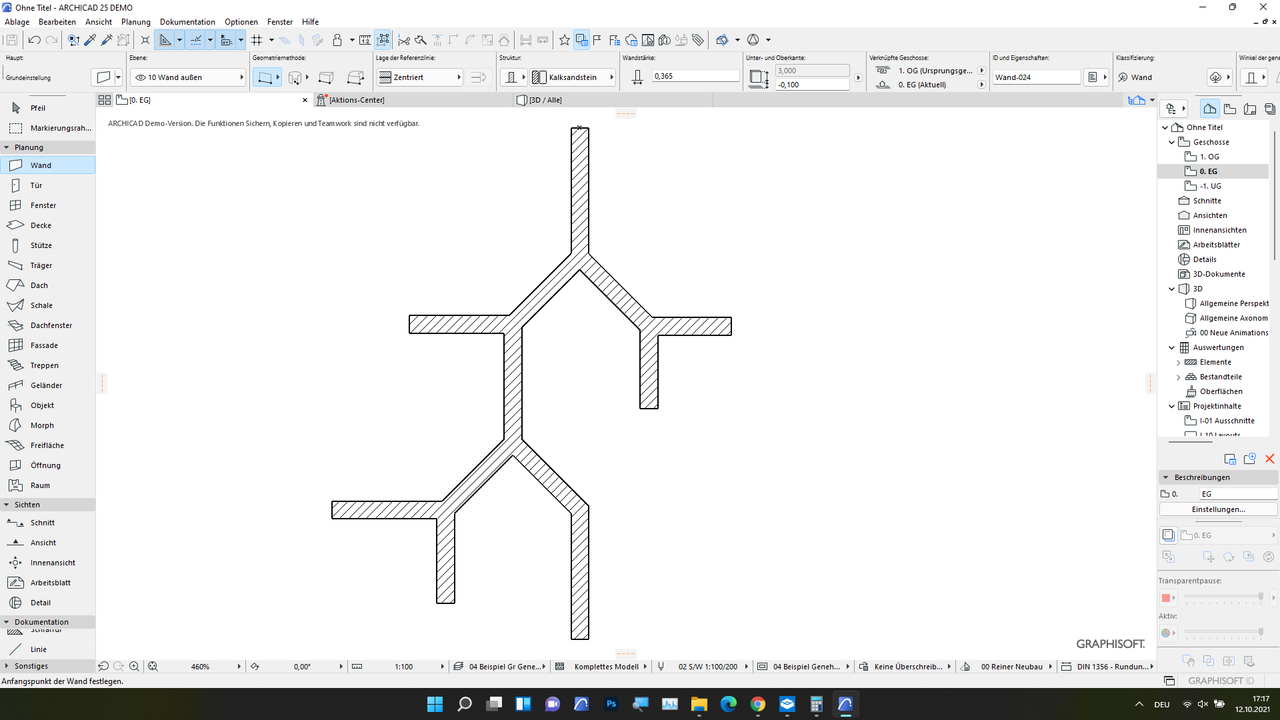Select the Geländer railing tool
Viewport: 1280px width, 720px height.
point(48,385)
